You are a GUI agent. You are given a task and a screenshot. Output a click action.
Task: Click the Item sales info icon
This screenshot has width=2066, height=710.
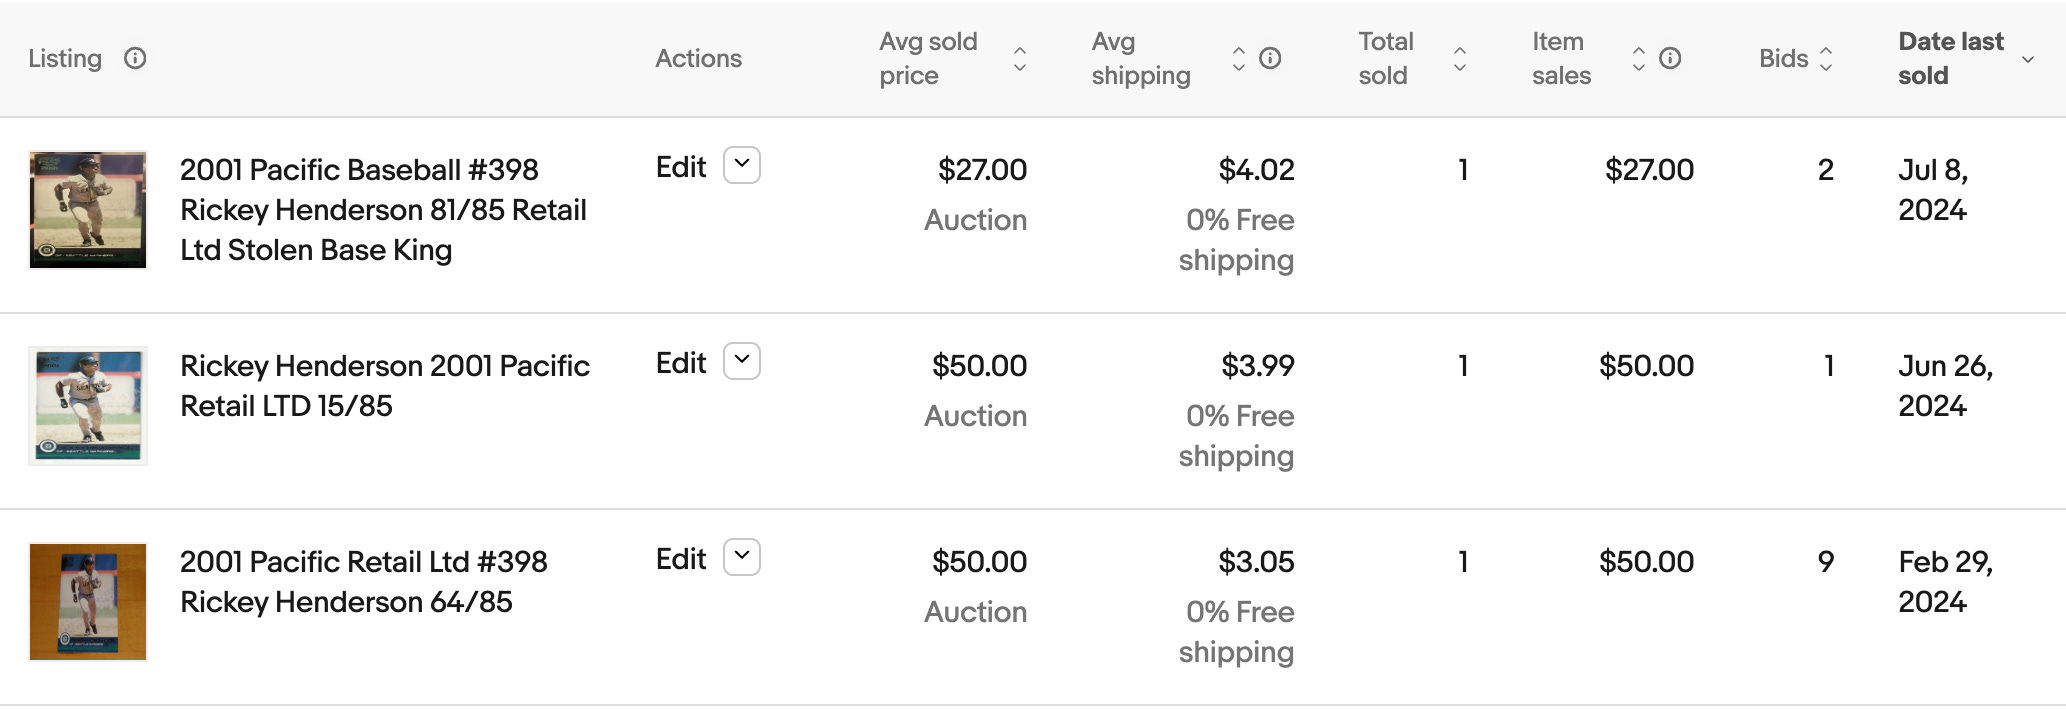[x=1670, y=59]
